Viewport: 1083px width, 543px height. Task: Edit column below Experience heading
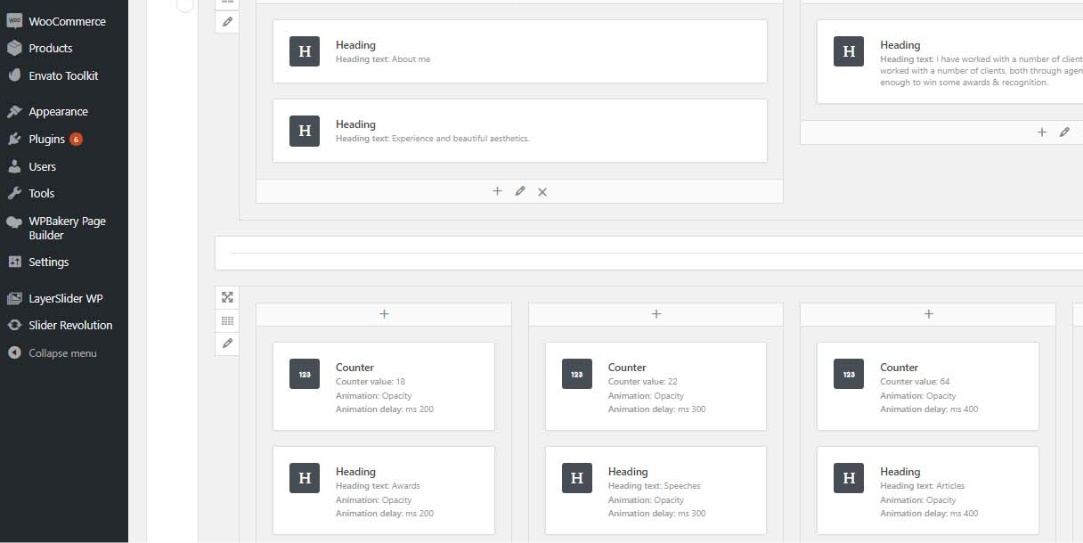pyautogui.click(x=520, y=191)
